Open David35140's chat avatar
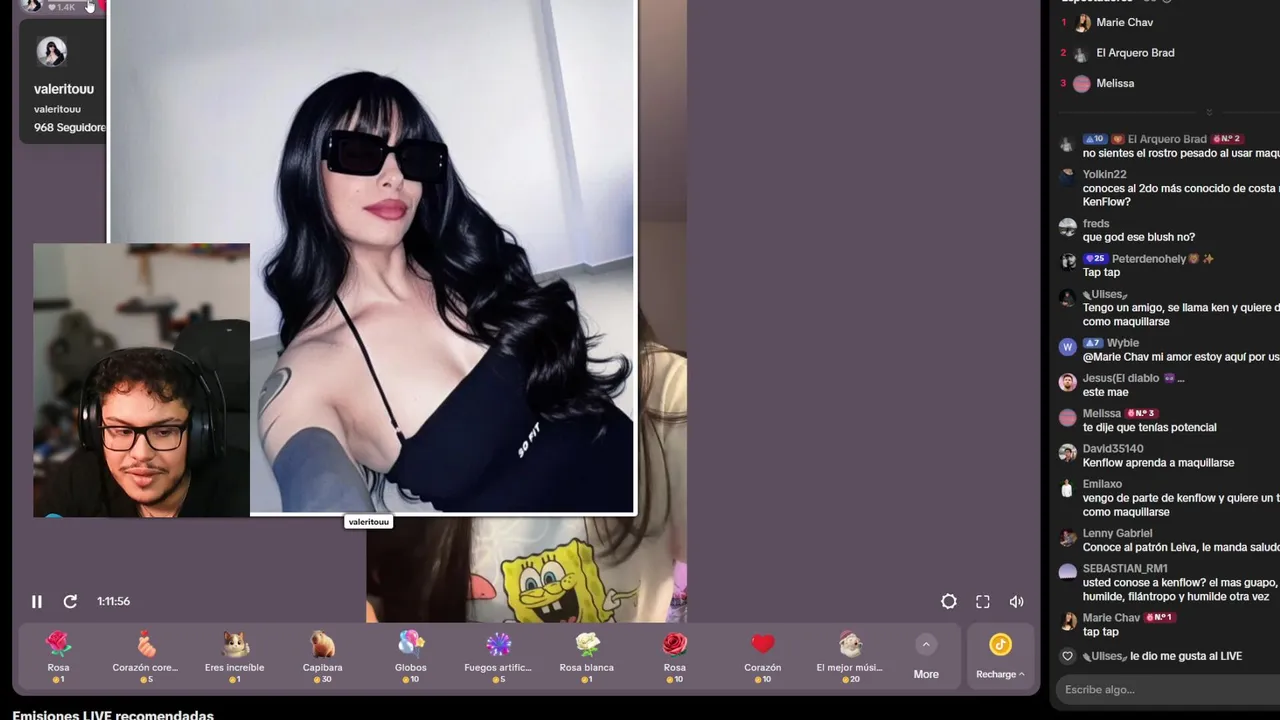The width and height of the screenshot is (1280, 720). tap(1068, 452)
